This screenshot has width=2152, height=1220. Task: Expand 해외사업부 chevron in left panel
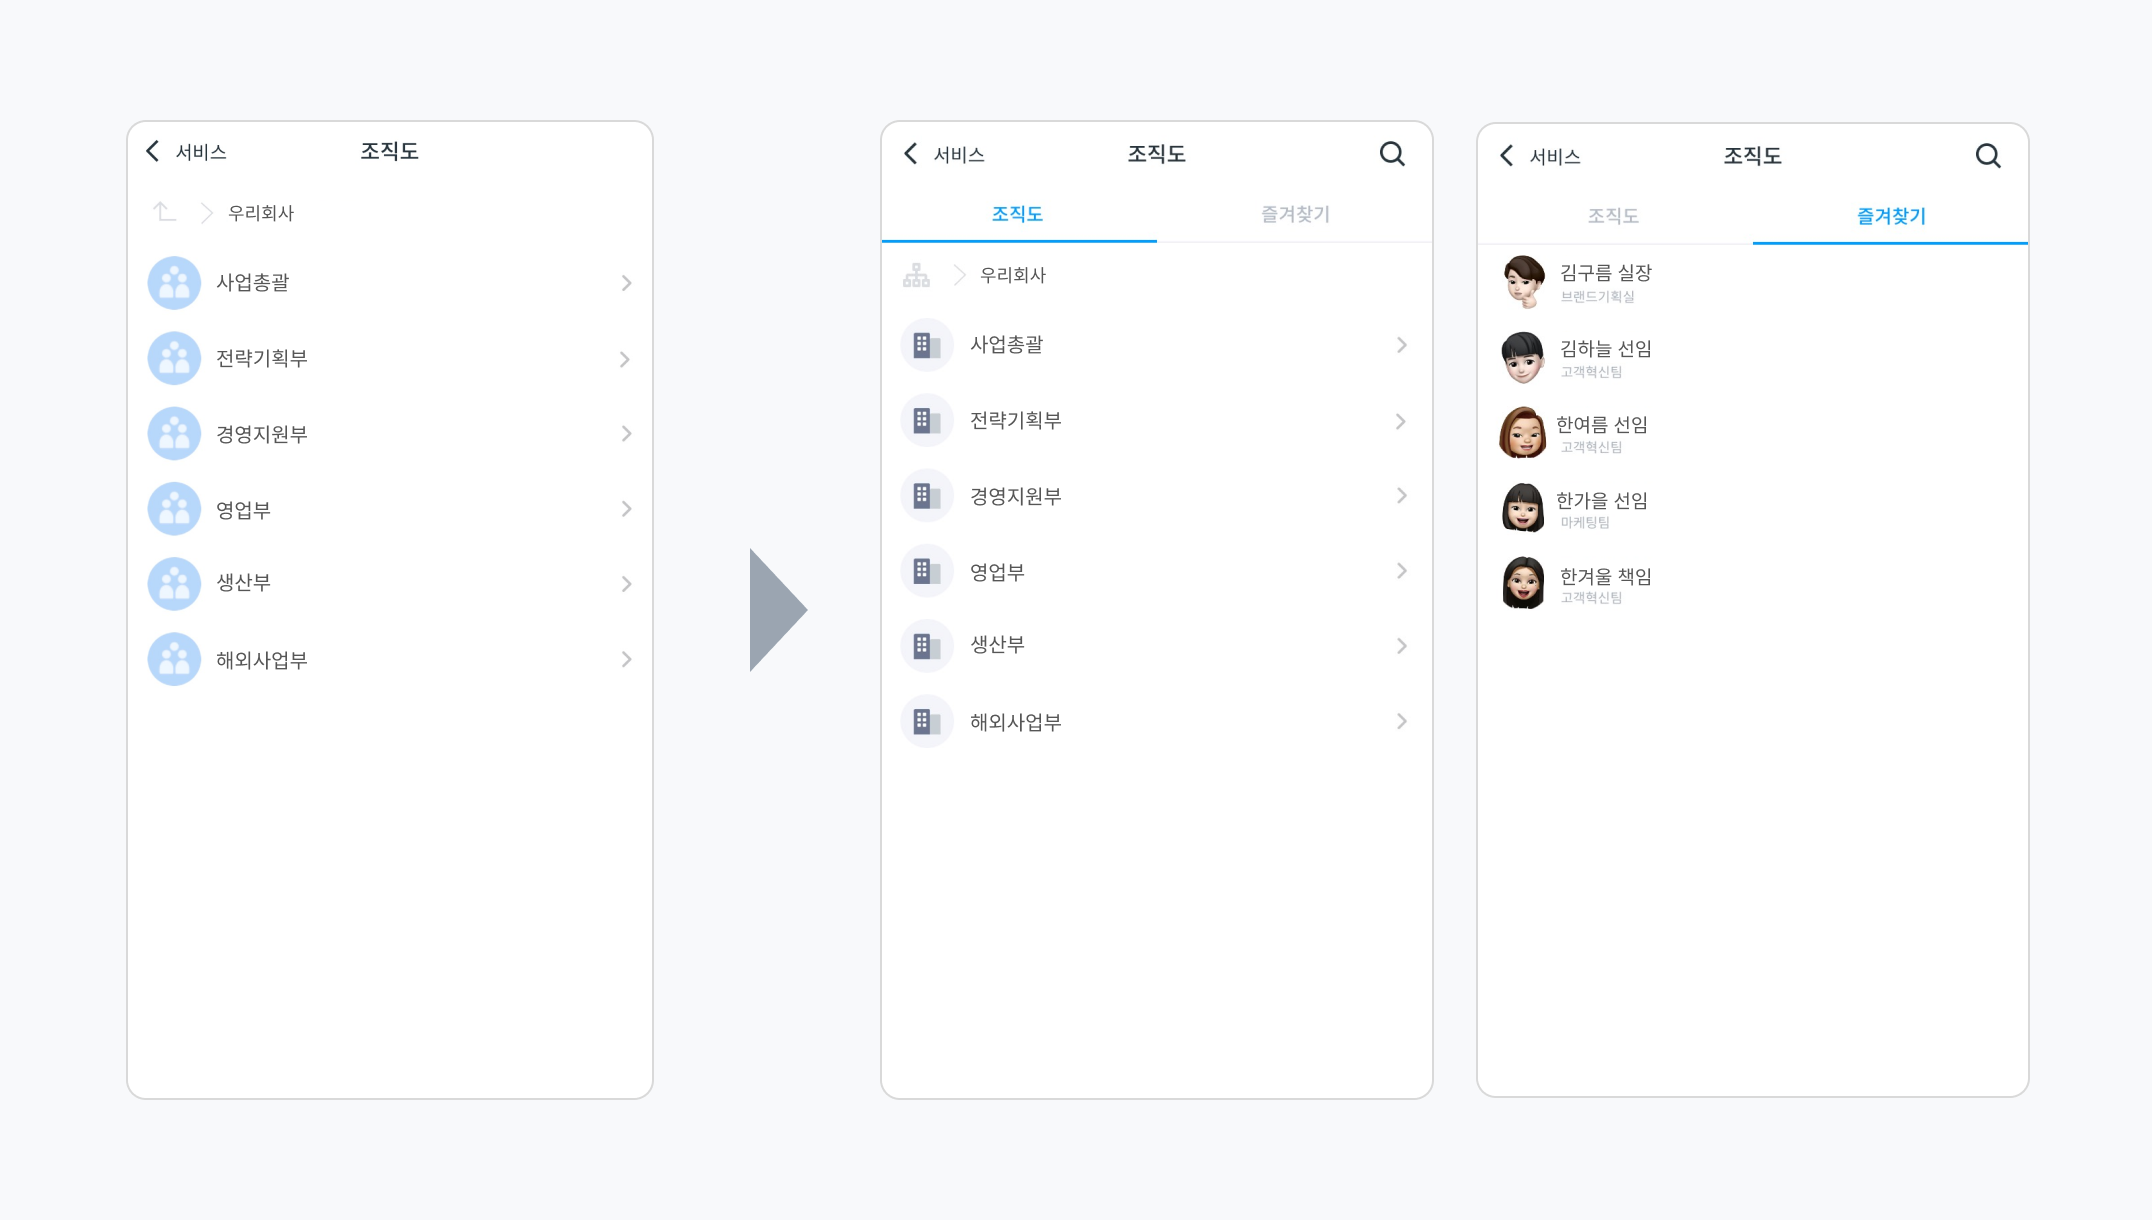tap(626, 659)
